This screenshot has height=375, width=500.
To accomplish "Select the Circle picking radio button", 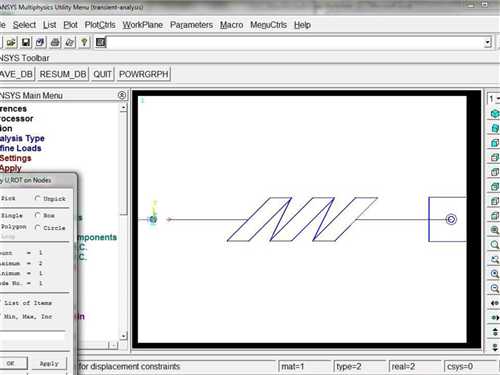I will pyautogui.click(x=38, y=228).
